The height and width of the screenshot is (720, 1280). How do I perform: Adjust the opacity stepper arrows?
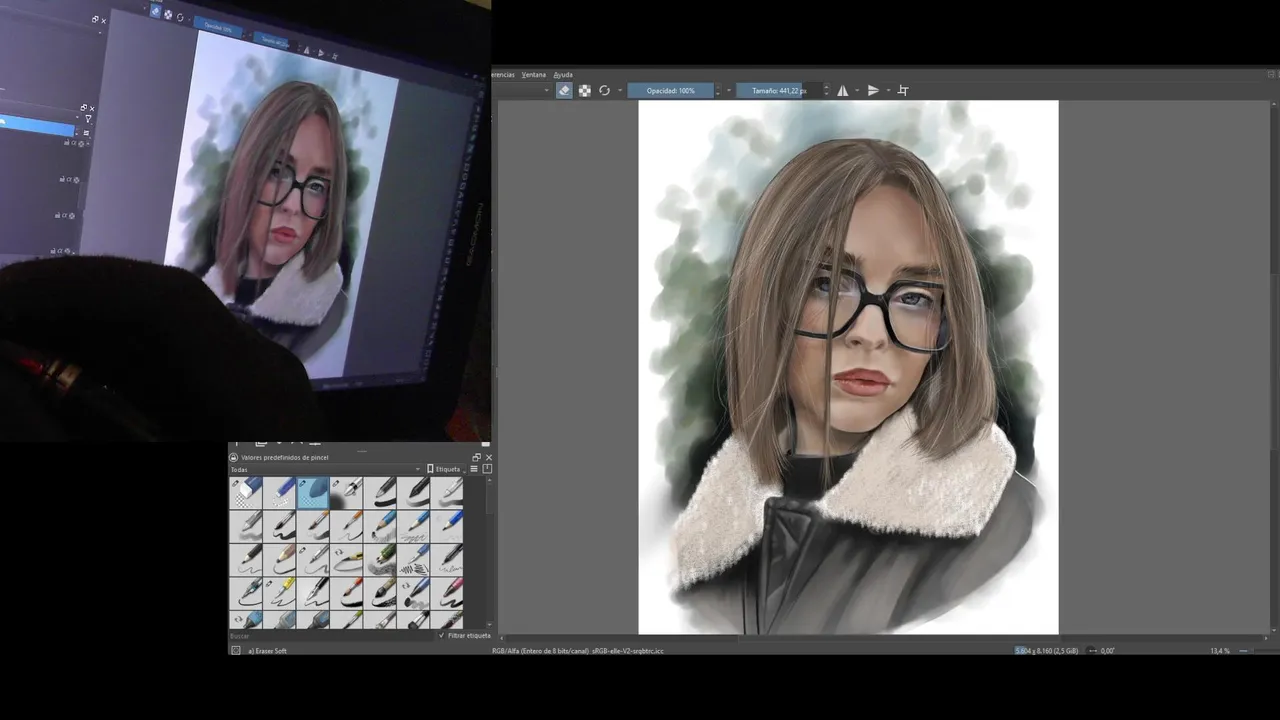point(717,90)
